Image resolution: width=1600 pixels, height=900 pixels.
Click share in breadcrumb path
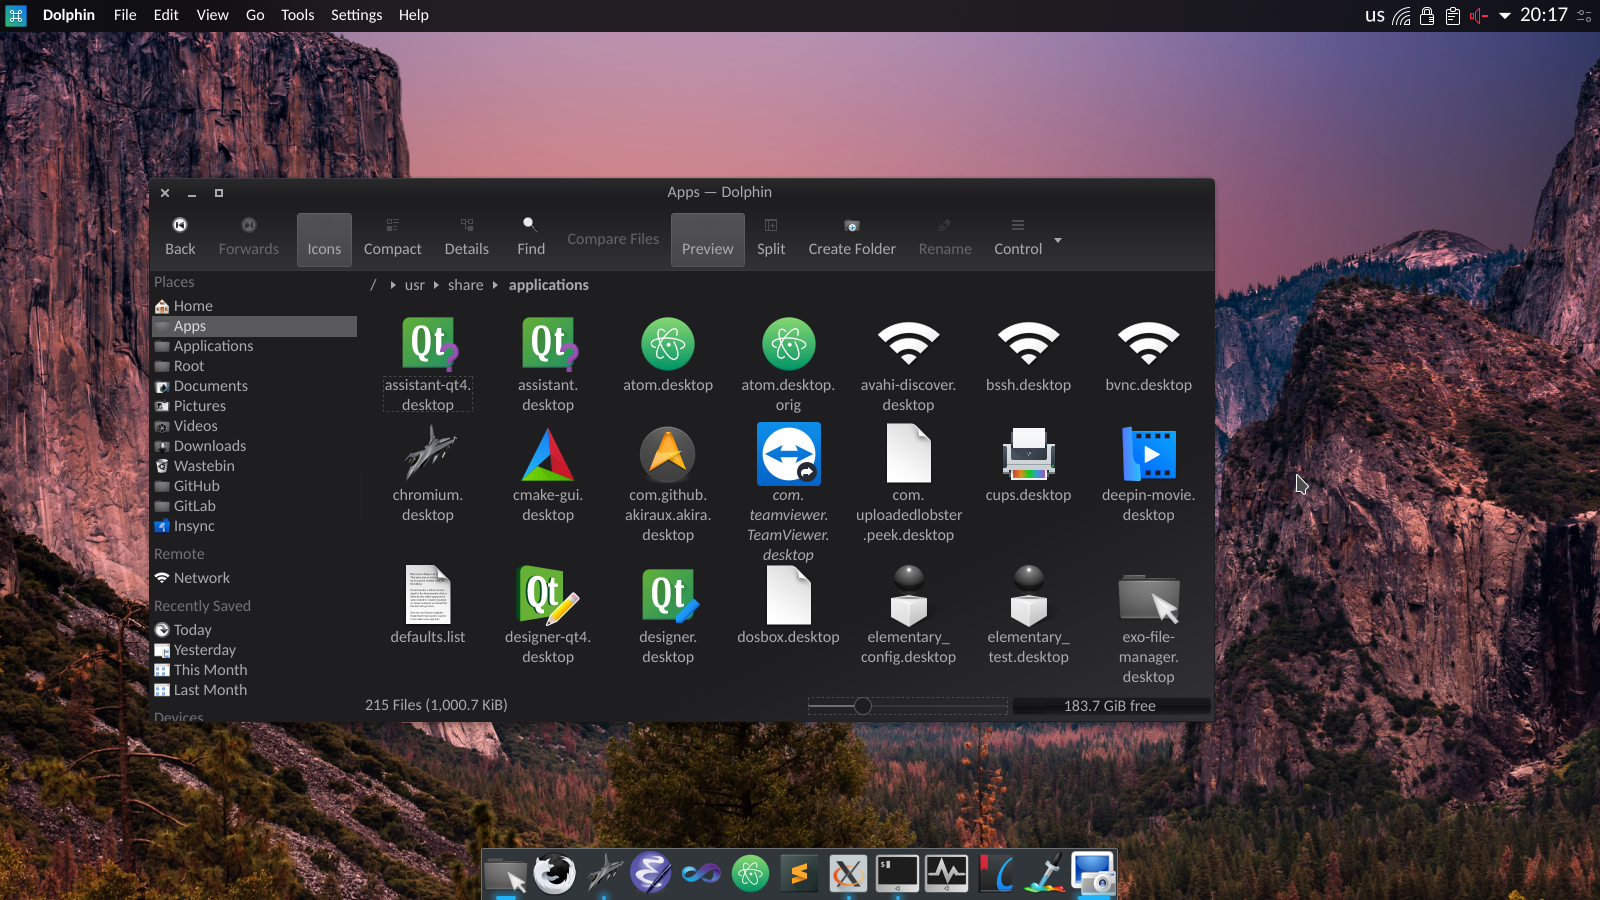[x=465, y=285]
